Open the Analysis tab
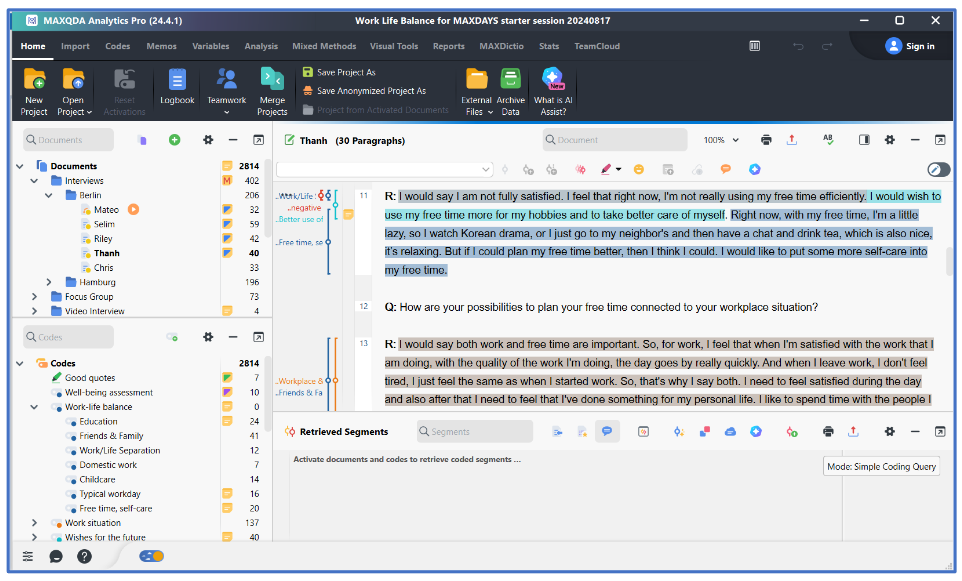This screenshot has width=962, height=581. (x=261, y=46)
